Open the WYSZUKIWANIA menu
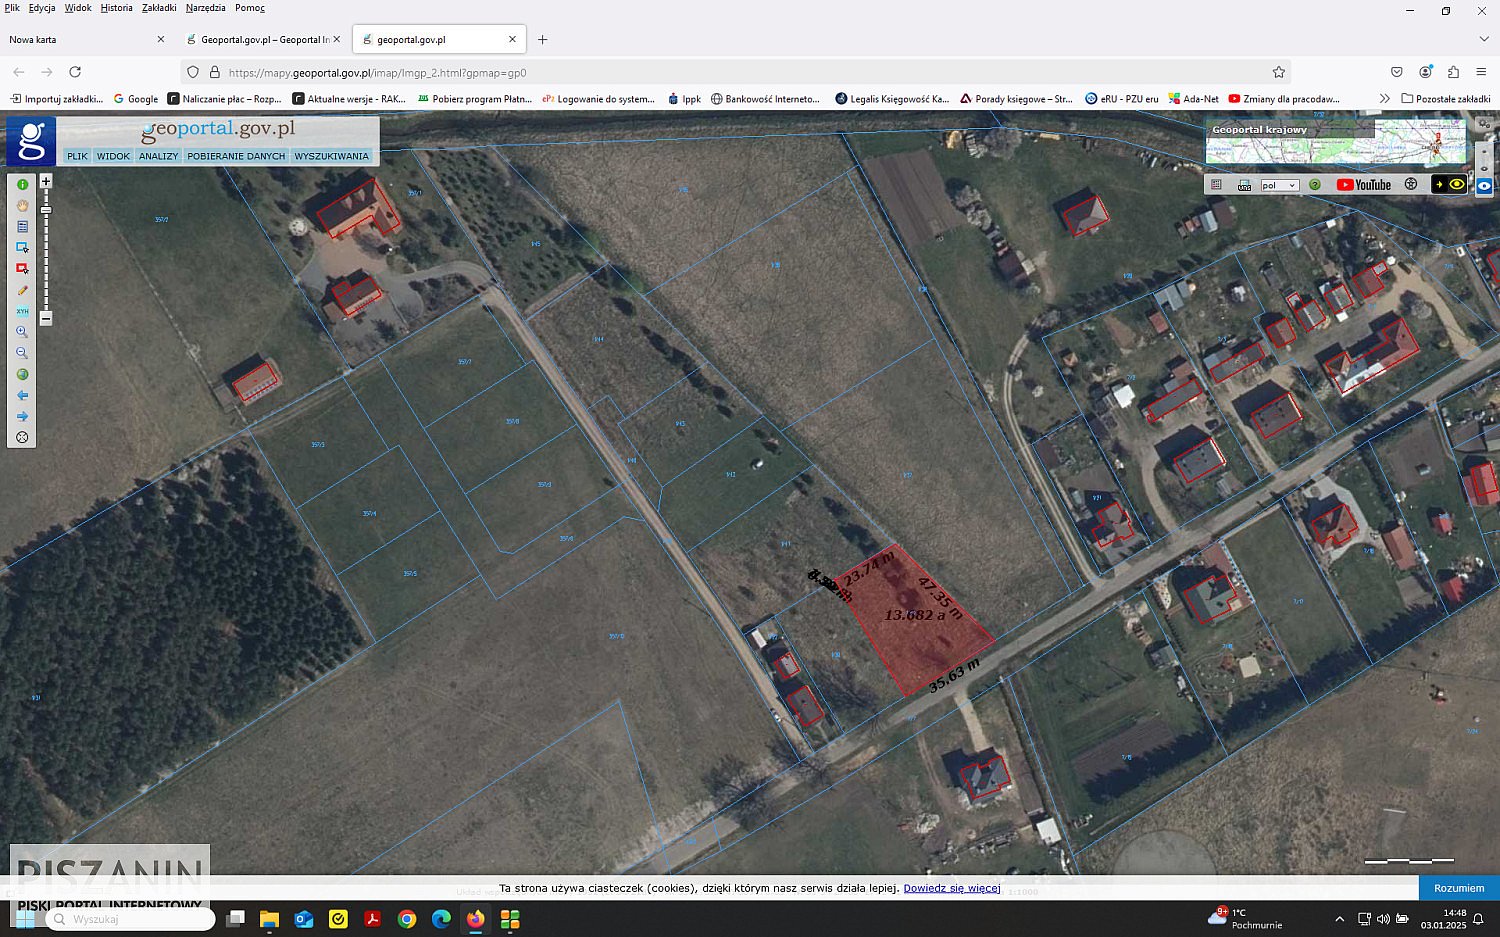This screenshot has height=937, width=1500. click(331, 156)
